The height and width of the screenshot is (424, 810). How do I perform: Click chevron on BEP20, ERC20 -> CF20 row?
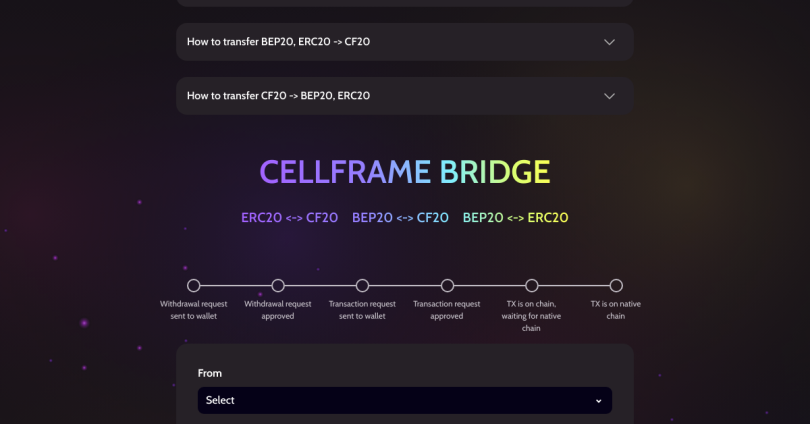[610, 42]
